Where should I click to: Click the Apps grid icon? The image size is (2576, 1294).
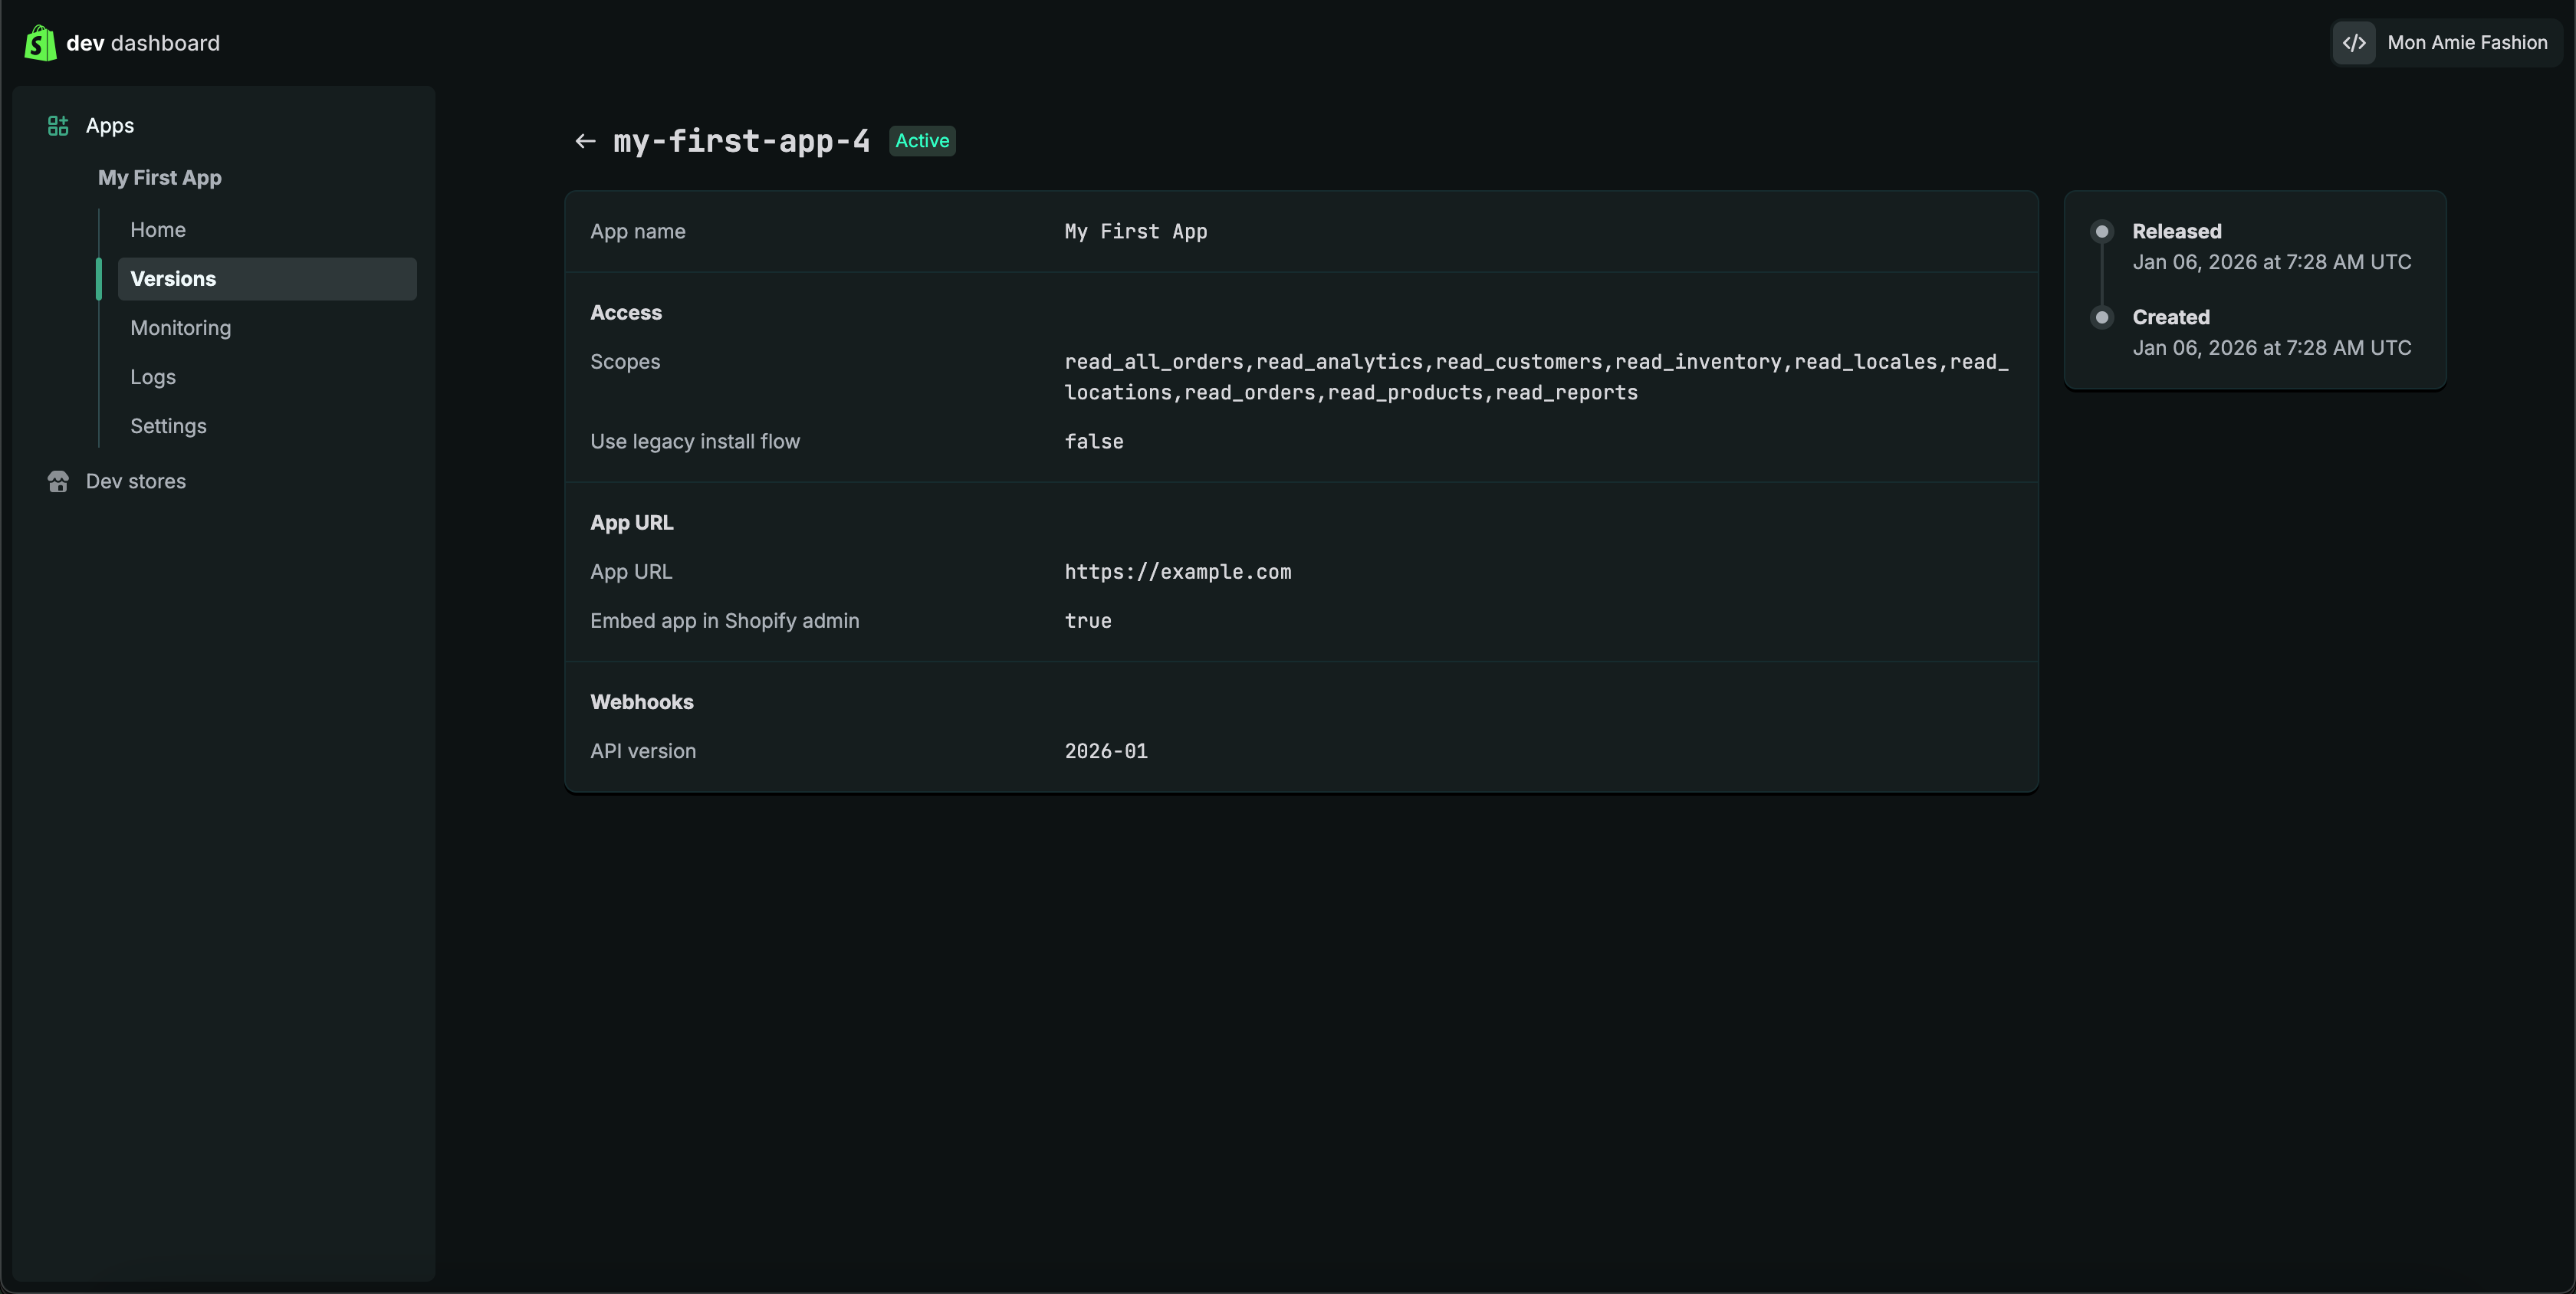pos(58,126)
